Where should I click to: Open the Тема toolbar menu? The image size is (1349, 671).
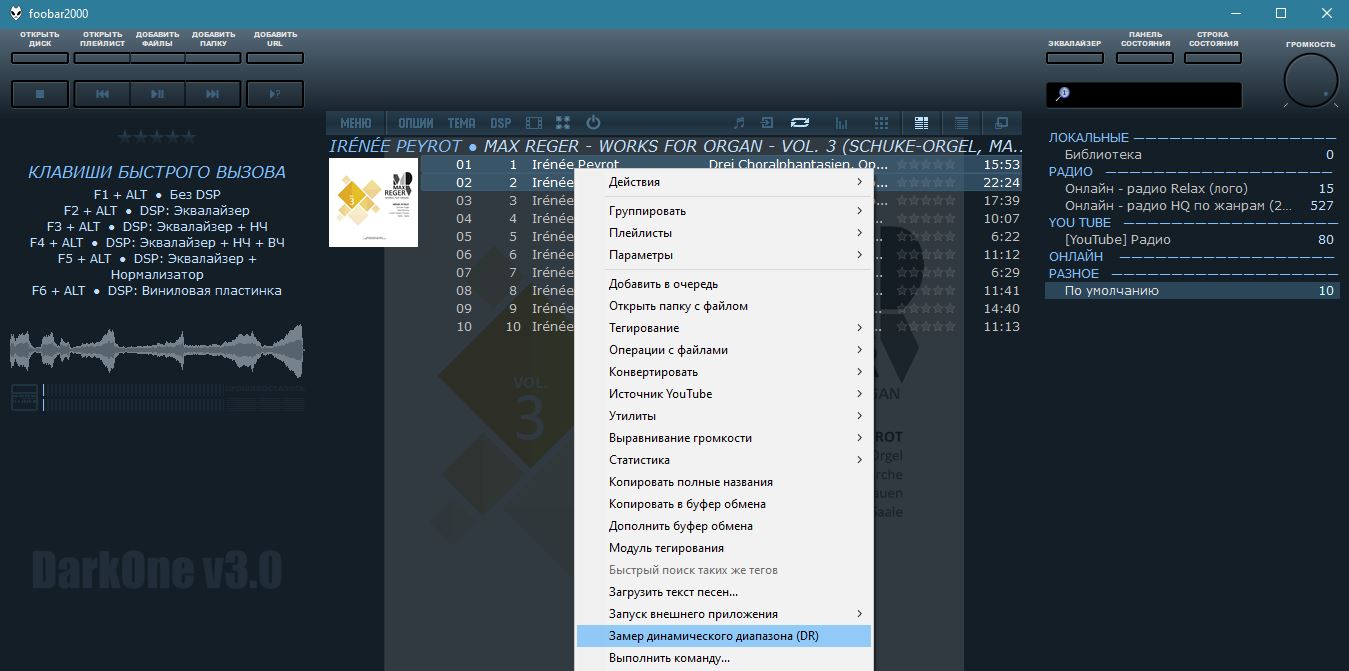point(461,123)
